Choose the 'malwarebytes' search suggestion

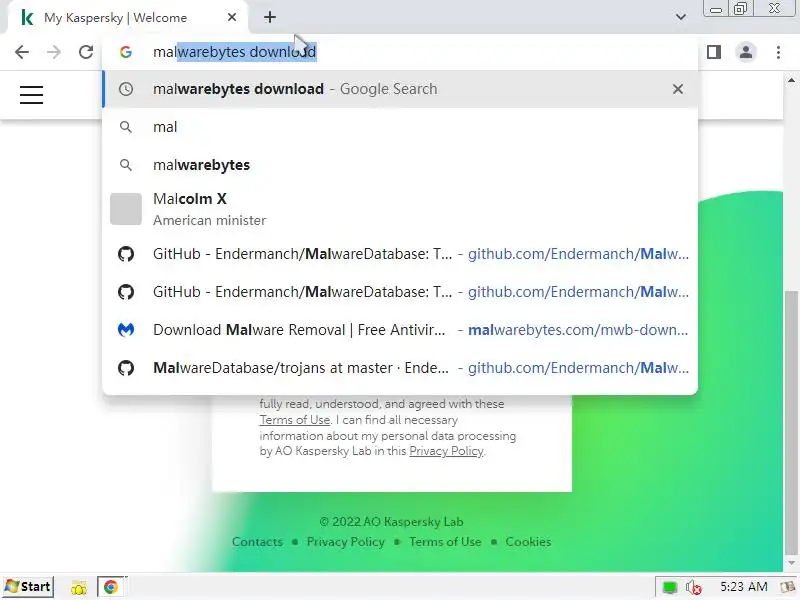tap(400, 165)
